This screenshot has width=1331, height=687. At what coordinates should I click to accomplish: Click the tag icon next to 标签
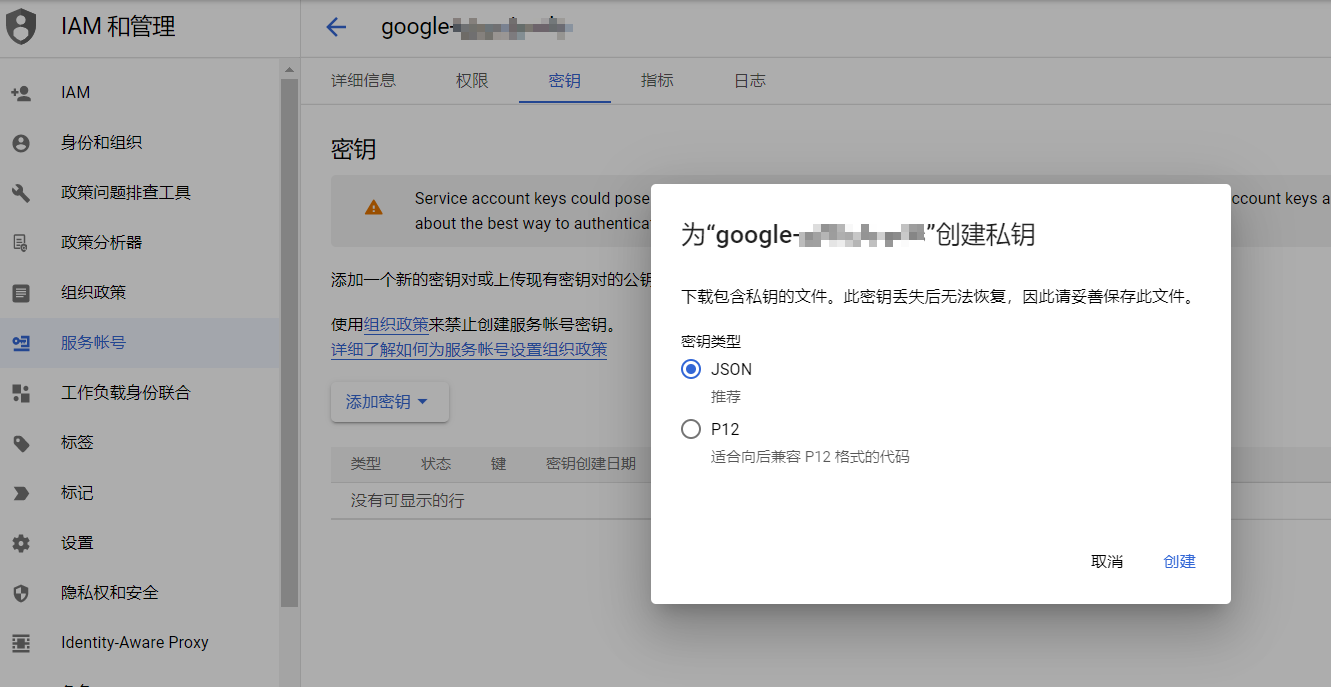[21, 443]
